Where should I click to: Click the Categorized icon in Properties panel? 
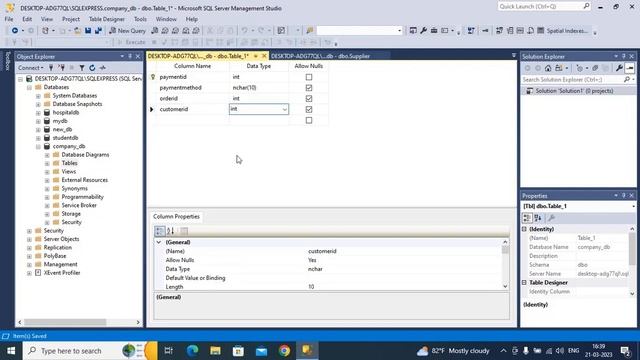[527, 218]
